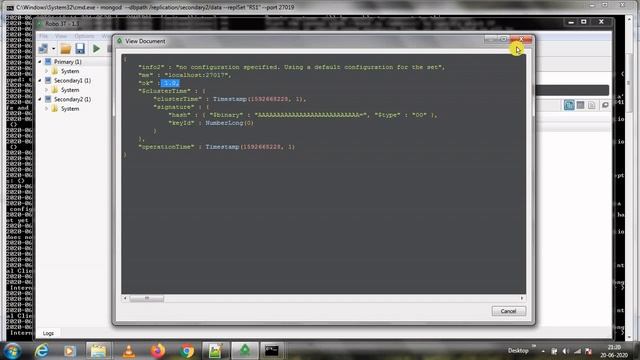Image resolution: width=640 pixels, height=360 pixels.
Task: Open the image editor taskbar icon
Action: (216, 351)
